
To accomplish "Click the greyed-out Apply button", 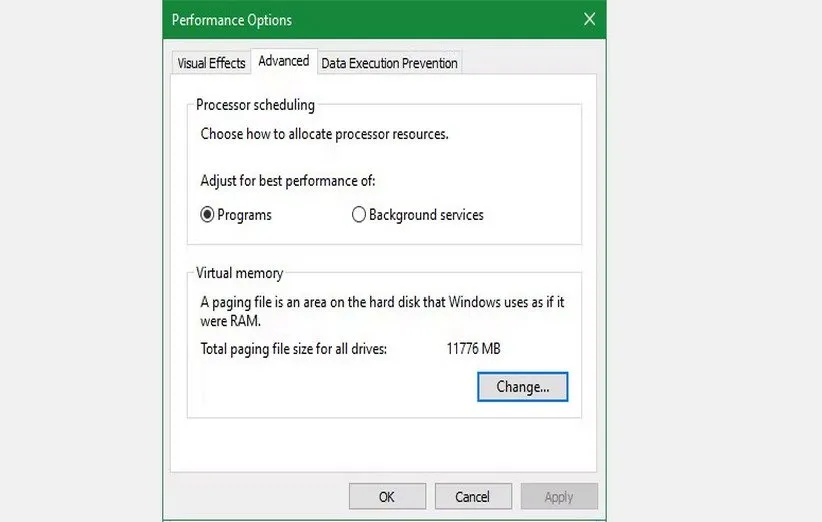I will click(559, 497).
